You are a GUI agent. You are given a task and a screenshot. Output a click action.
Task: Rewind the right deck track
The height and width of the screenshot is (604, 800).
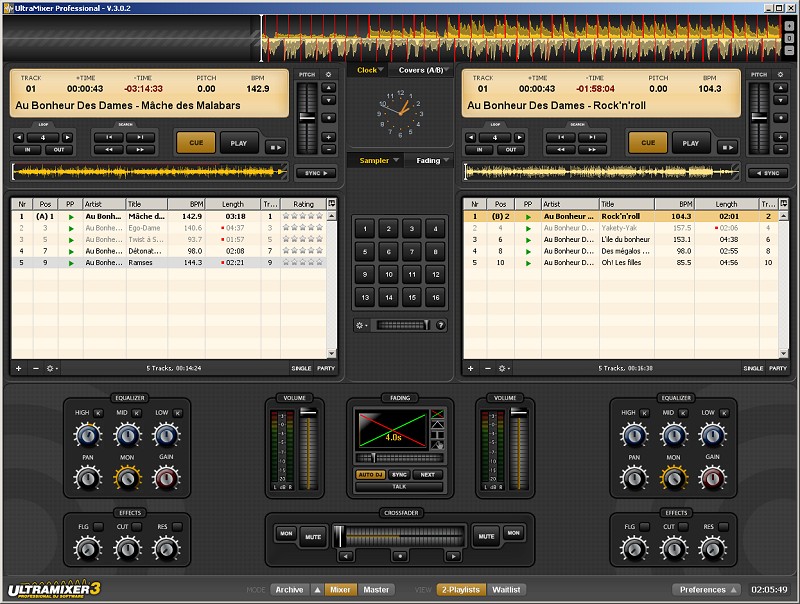pyautogui.click(x=561, y=149)
